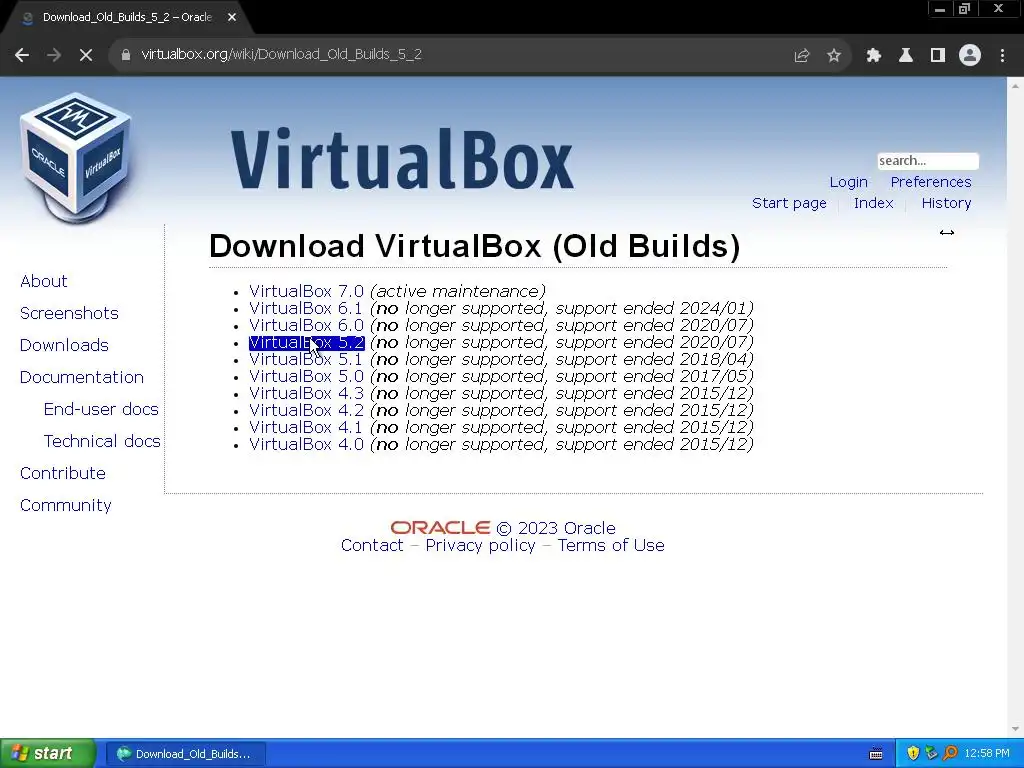Image resolution: width=1024 pixels, height=768 pixels.
Task: Open the extensions puzzle icon
Action: point(873,56)
